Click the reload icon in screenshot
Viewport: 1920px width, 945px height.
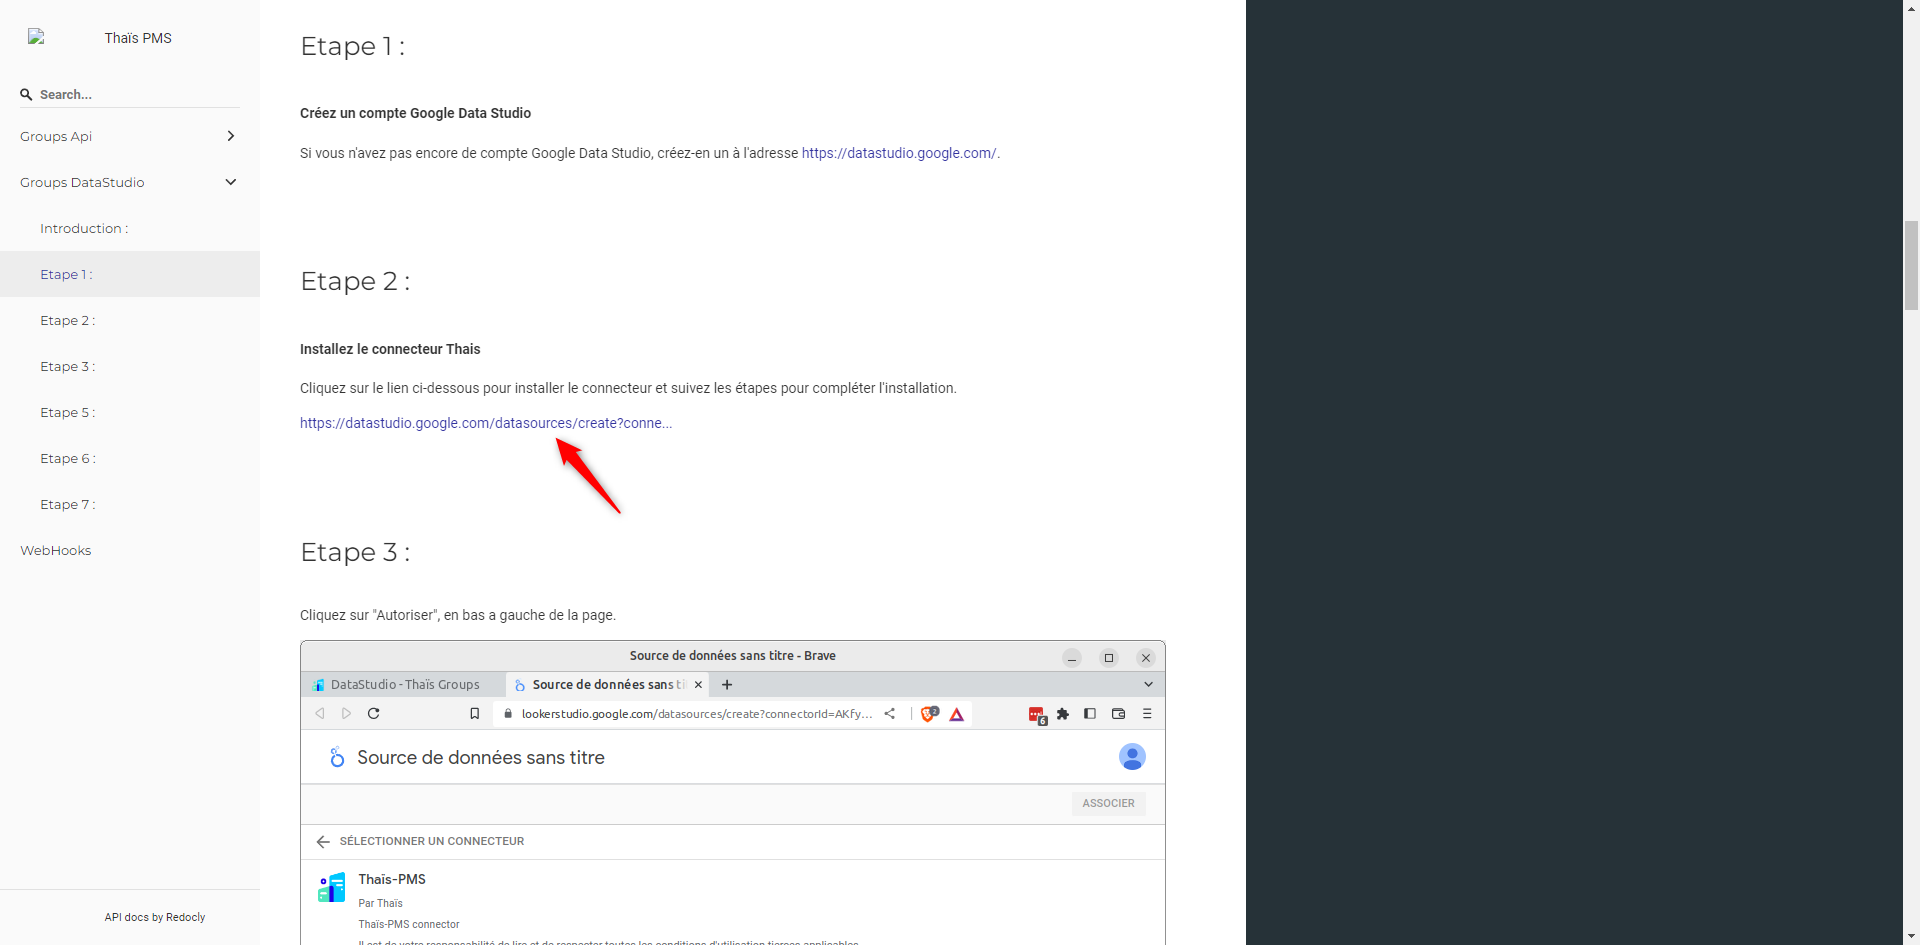point(374,714)
